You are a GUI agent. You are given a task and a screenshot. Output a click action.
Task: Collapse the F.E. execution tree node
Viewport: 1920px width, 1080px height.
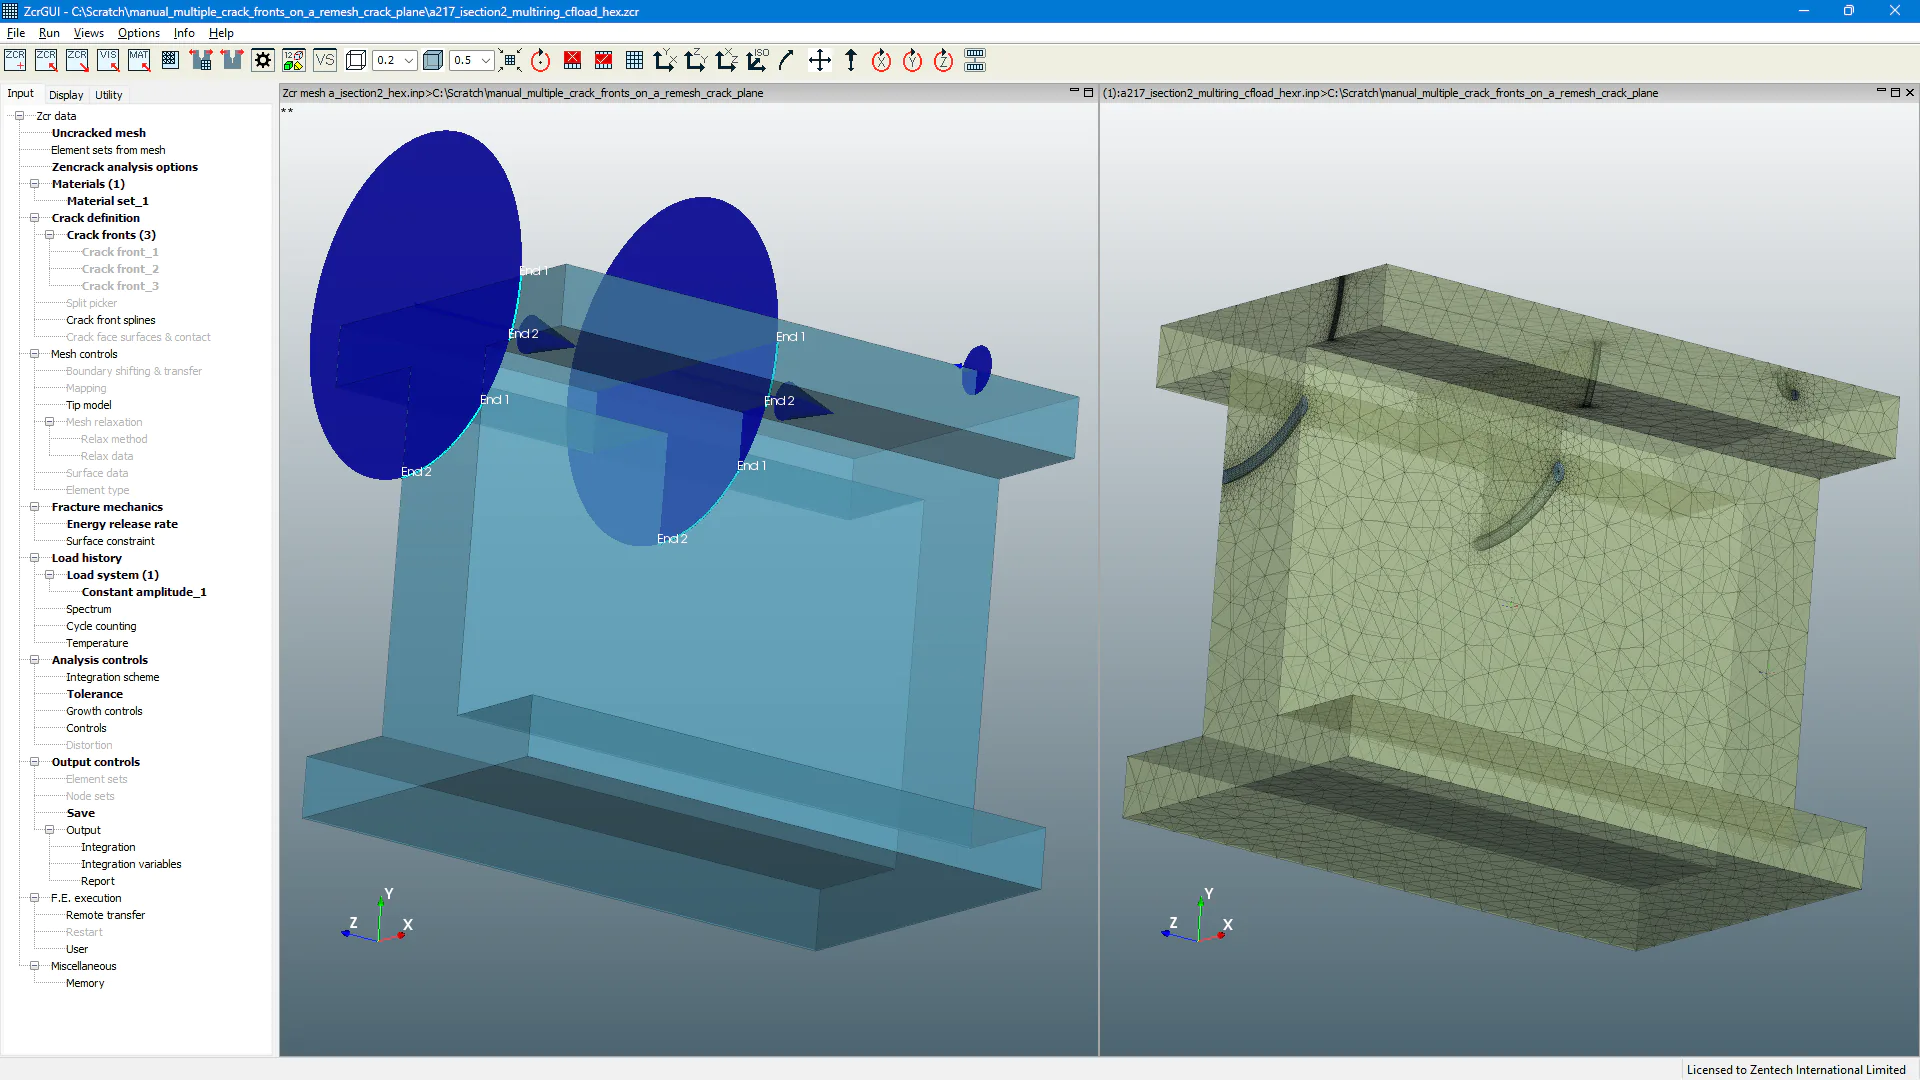(x=34, y=898)
